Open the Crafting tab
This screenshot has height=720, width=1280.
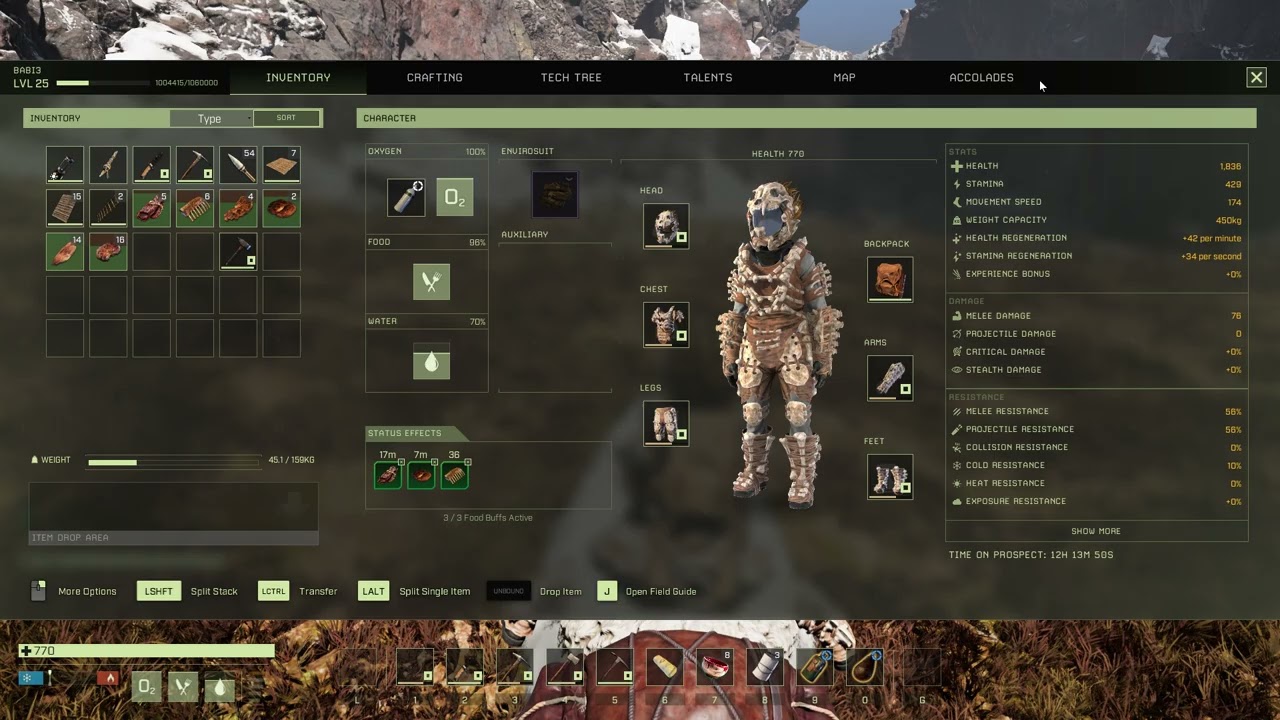(435, 77)
